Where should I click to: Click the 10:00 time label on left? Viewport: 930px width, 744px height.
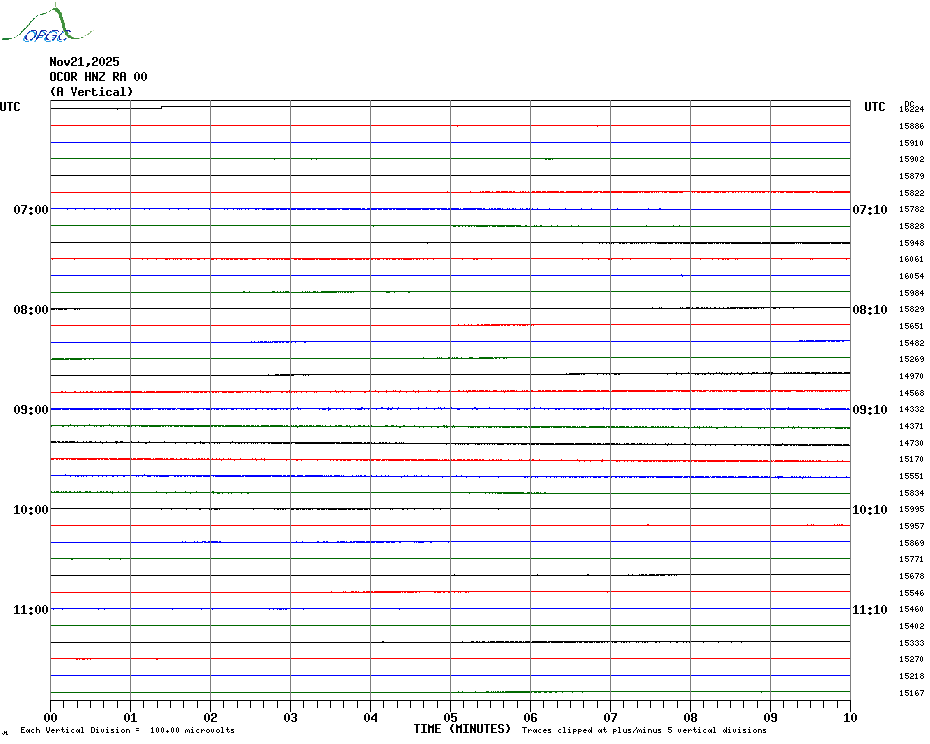(30, 510)
